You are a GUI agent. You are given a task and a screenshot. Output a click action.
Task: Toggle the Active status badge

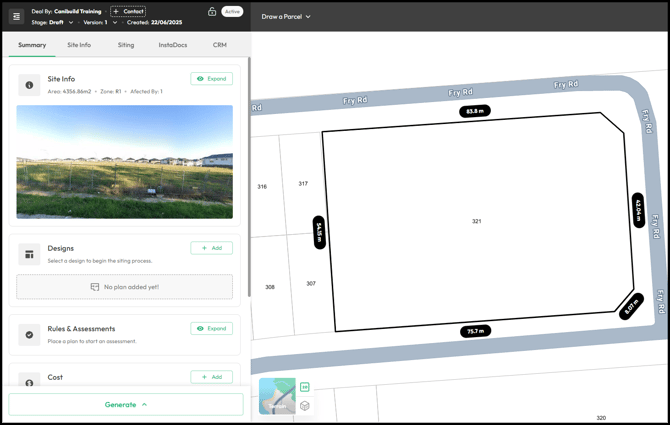pyautogui.click(x=232, y=12)
